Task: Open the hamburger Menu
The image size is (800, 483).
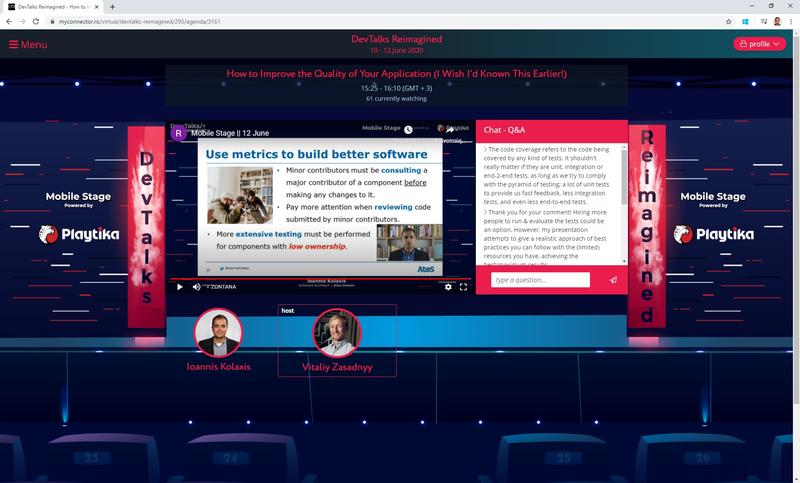Action: (28, 44)
